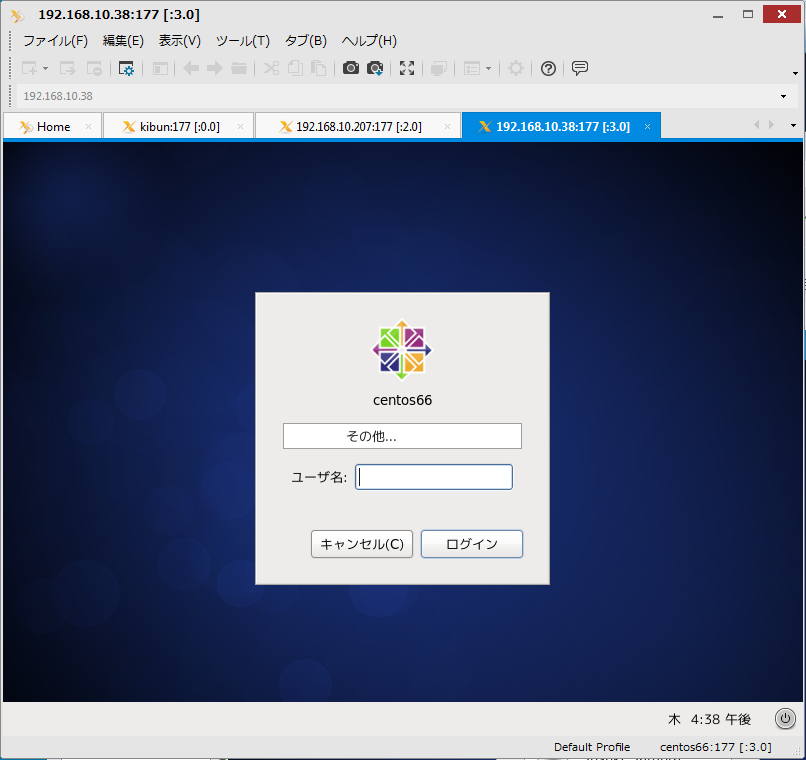This screenshot has height=760, width=806.
Task: Click camera with download arrow icon
Action: [375, 68]
